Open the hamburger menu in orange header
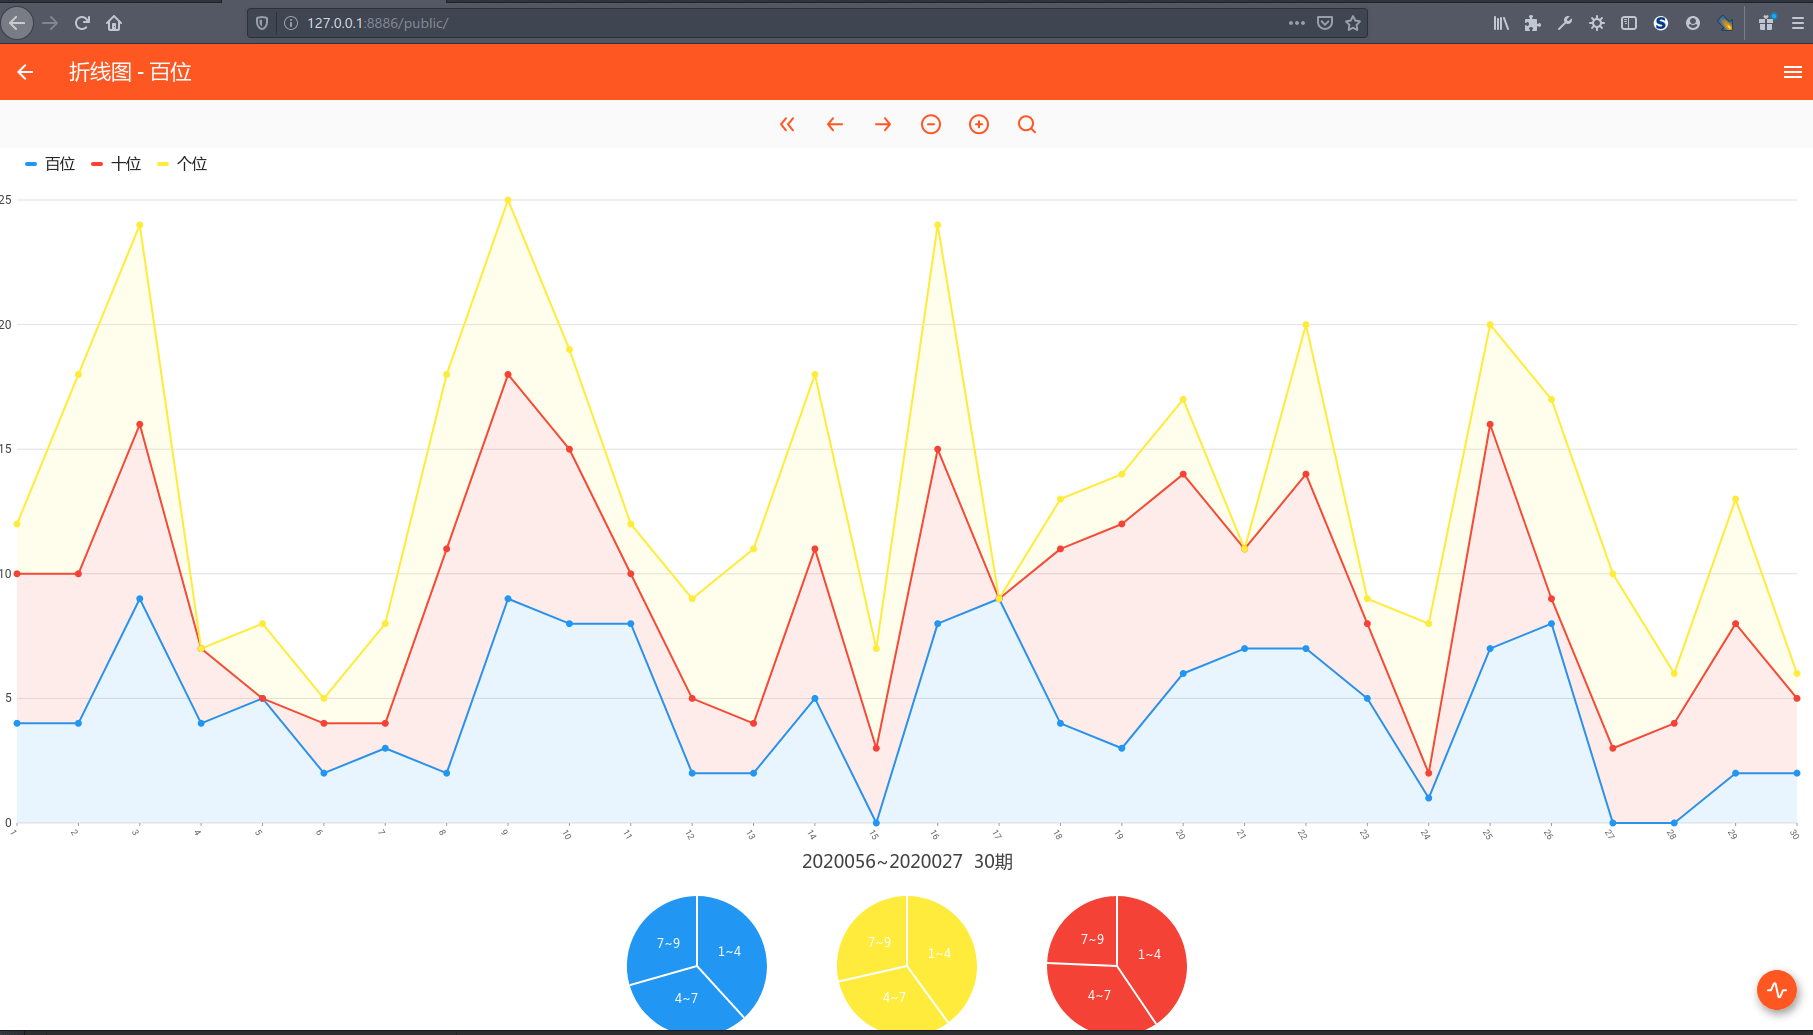Screen dimensions: 1813x1035 pos(1792,72)
